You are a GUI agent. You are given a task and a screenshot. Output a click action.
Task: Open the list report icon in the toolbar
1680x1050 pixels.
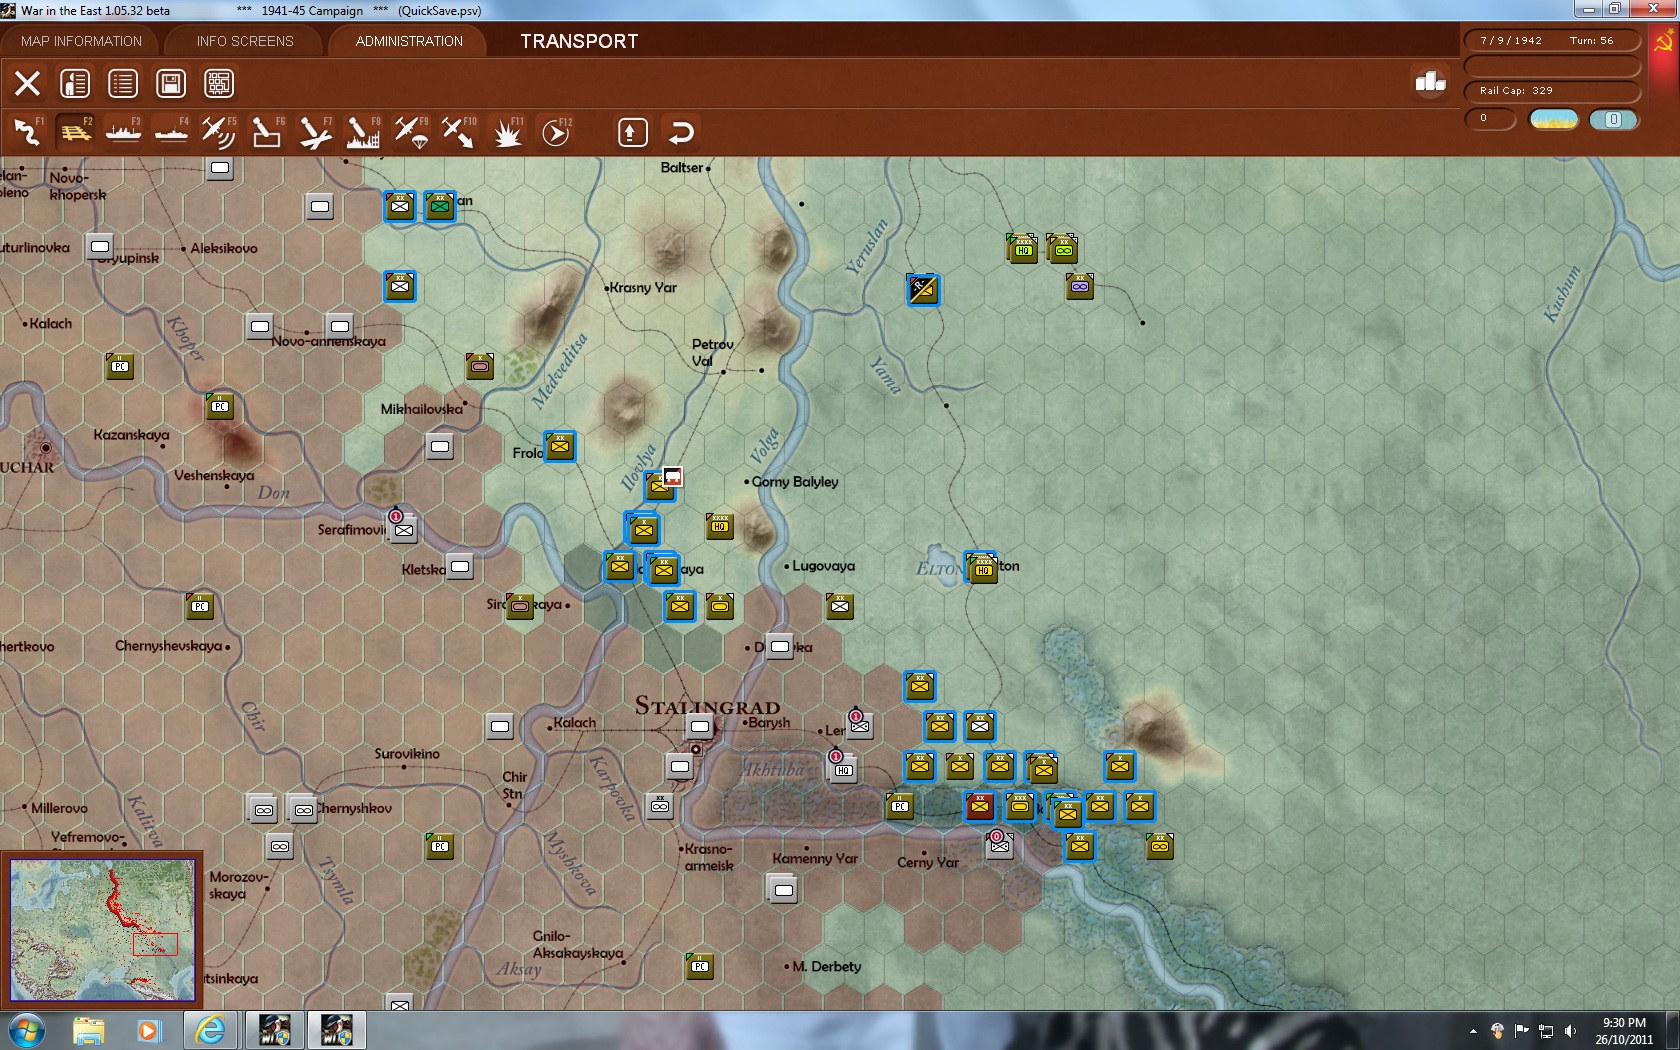(x=123, y=83)
